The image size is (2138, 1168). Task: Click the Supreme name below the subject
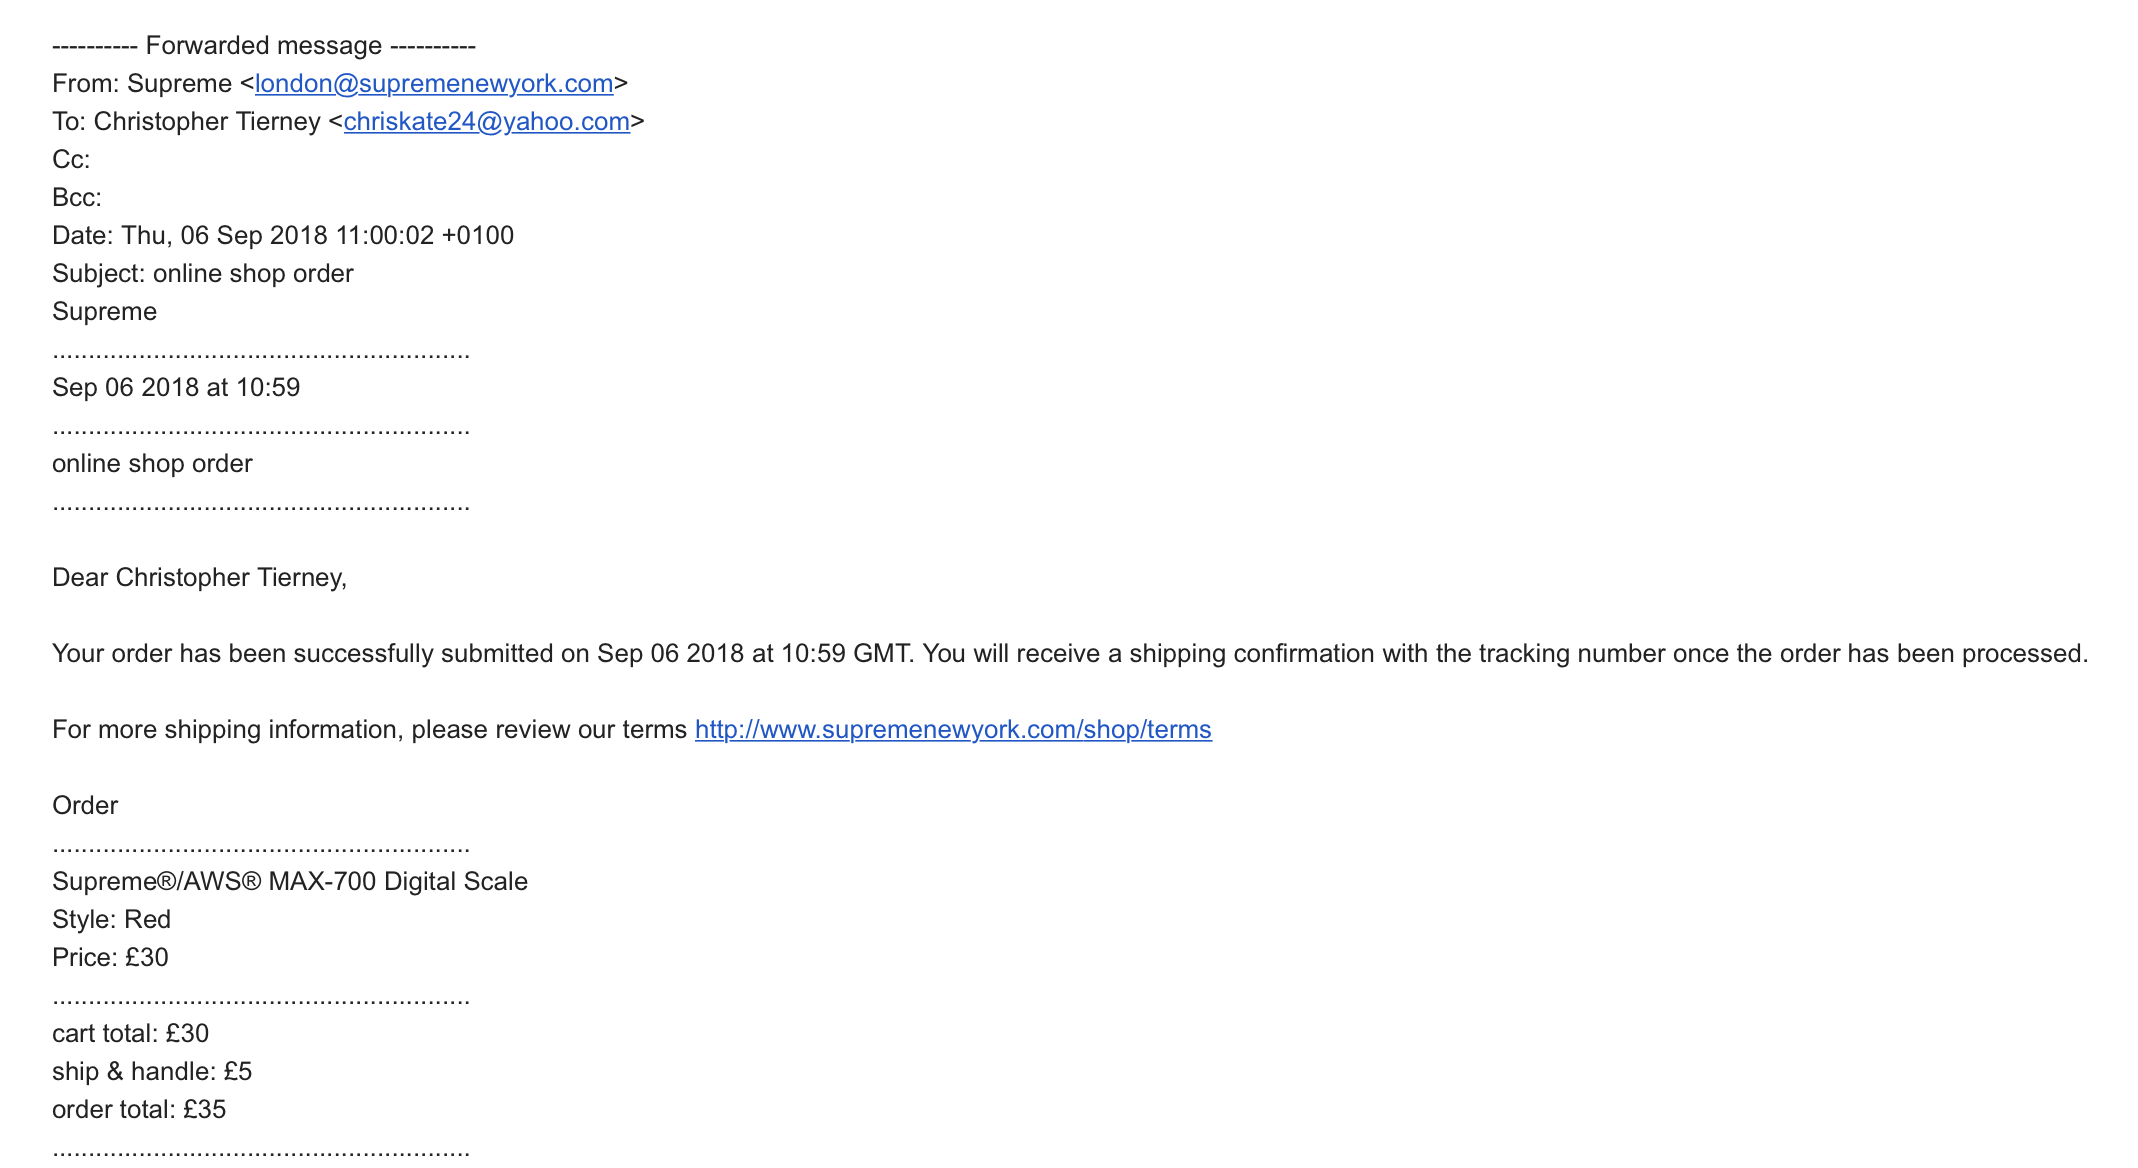105,311
